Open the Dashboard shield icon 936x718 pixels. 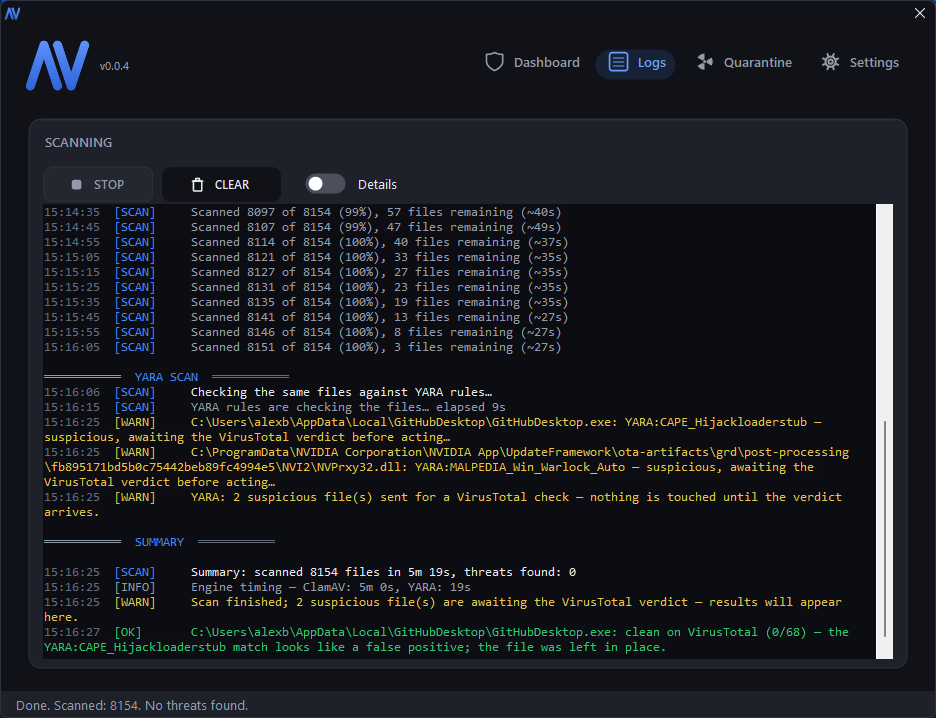494,62
